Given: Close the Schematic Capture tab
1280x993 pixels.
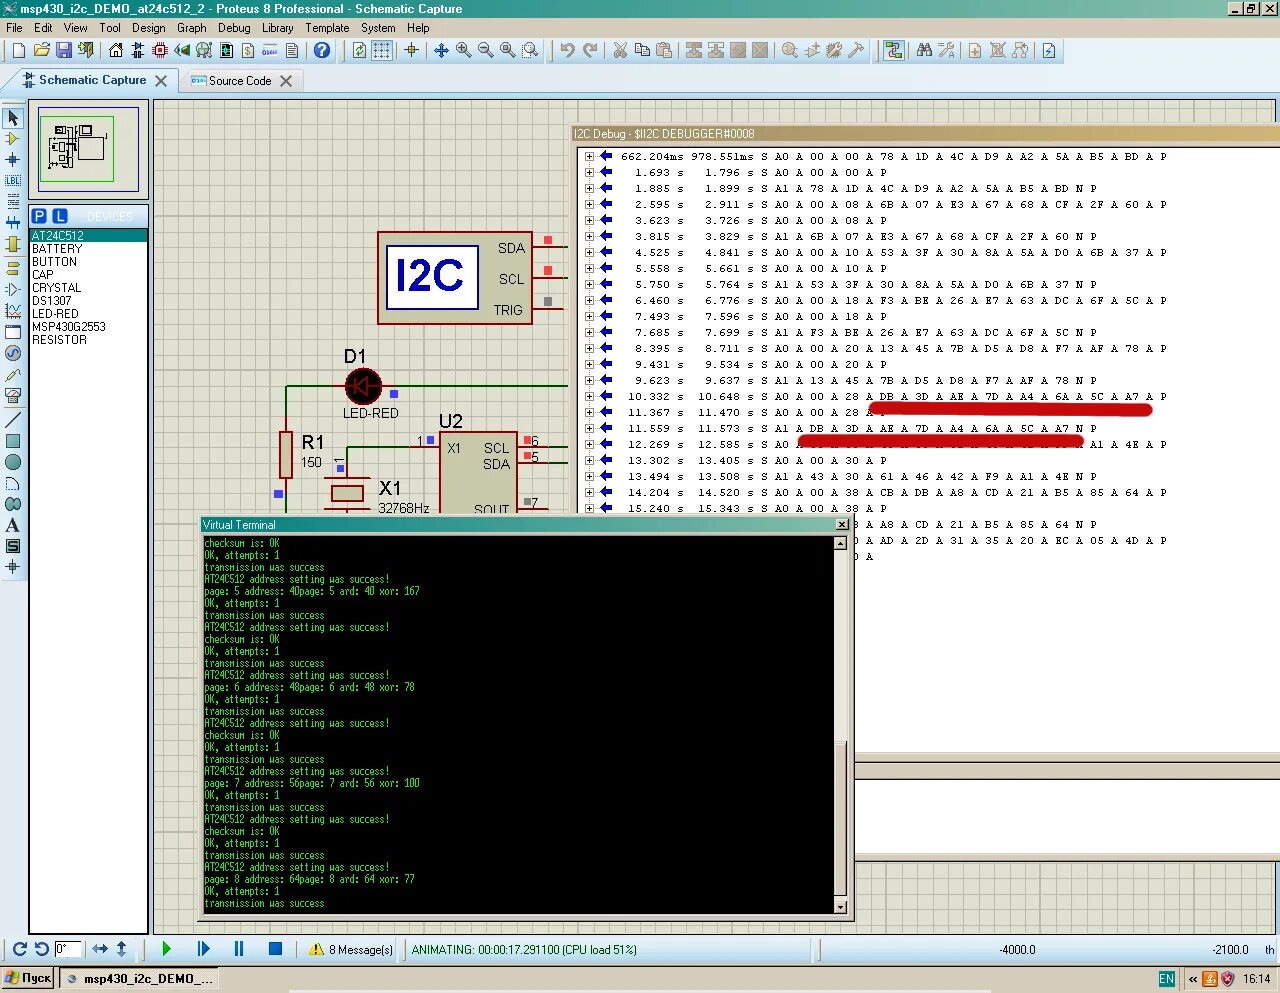Looking at the screenshot, I should pyautogui.click(x=161, y=81).
